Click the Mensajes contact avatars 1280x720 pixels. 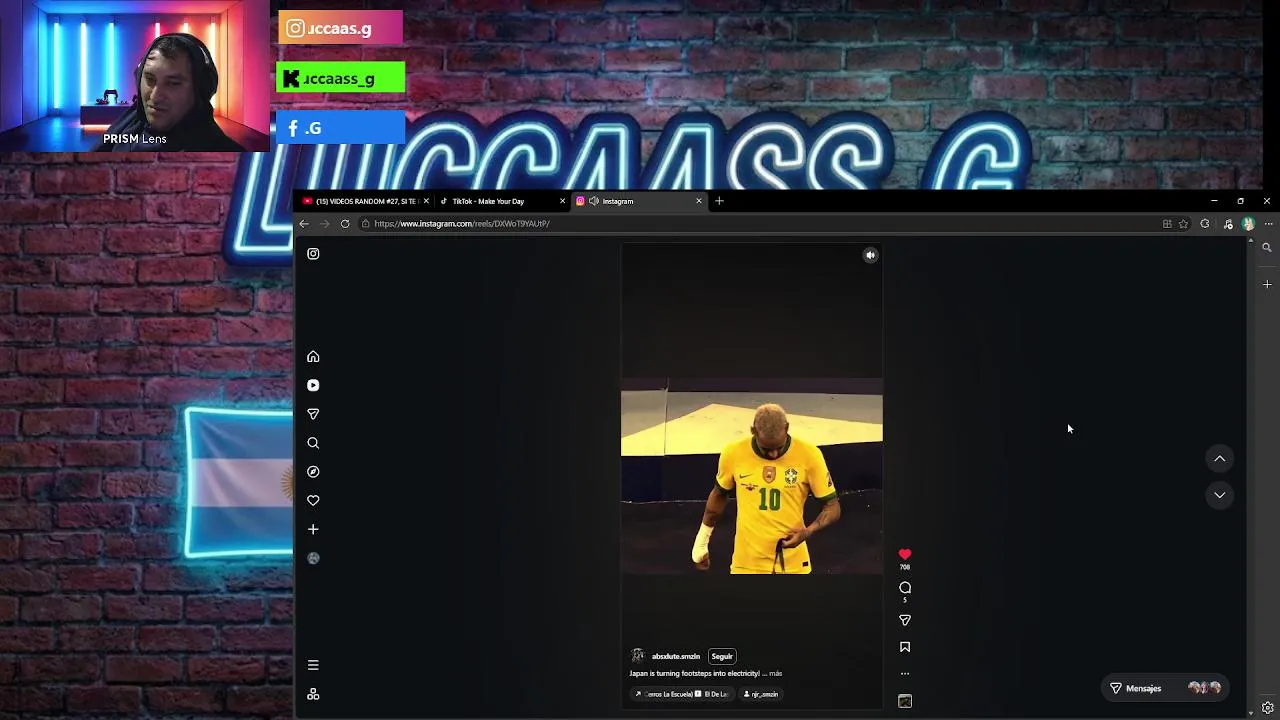tap(1204, 688)
